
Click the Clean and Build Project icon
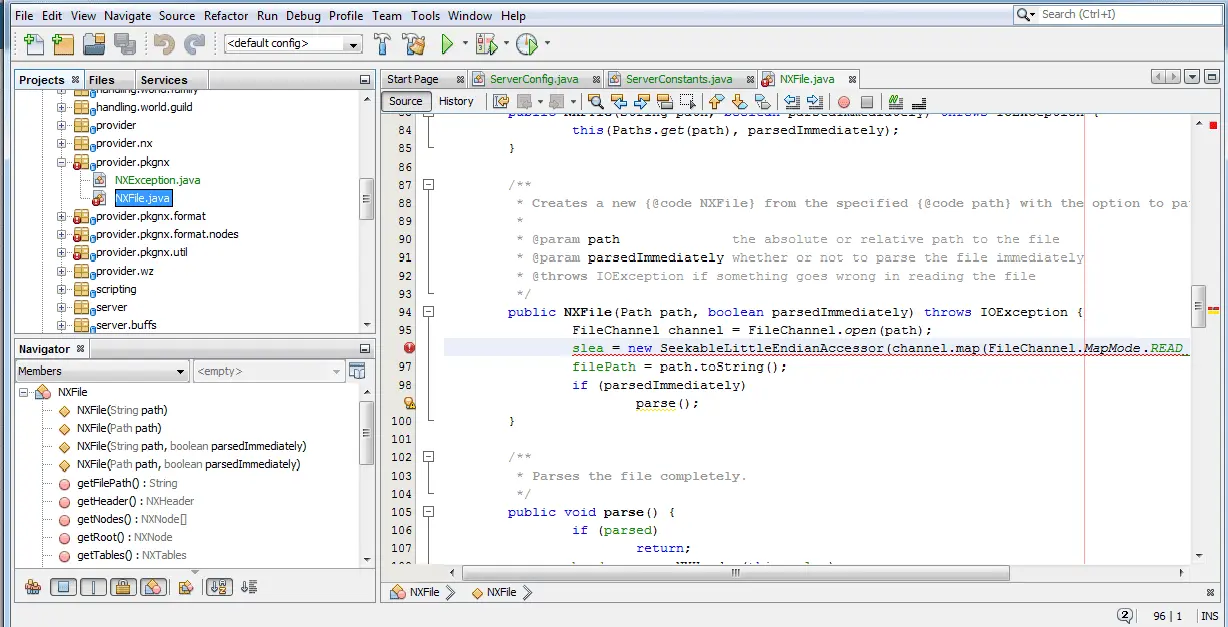click(414, 44)
